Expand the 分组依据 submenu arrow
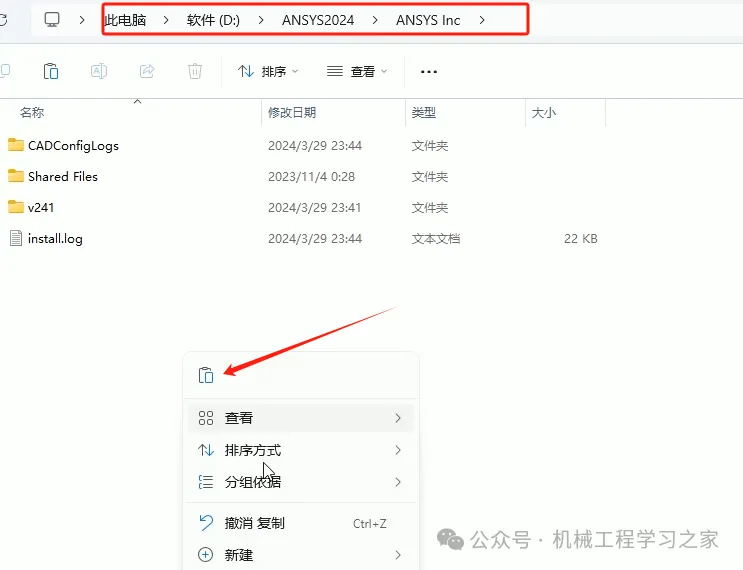 point(398,482)
